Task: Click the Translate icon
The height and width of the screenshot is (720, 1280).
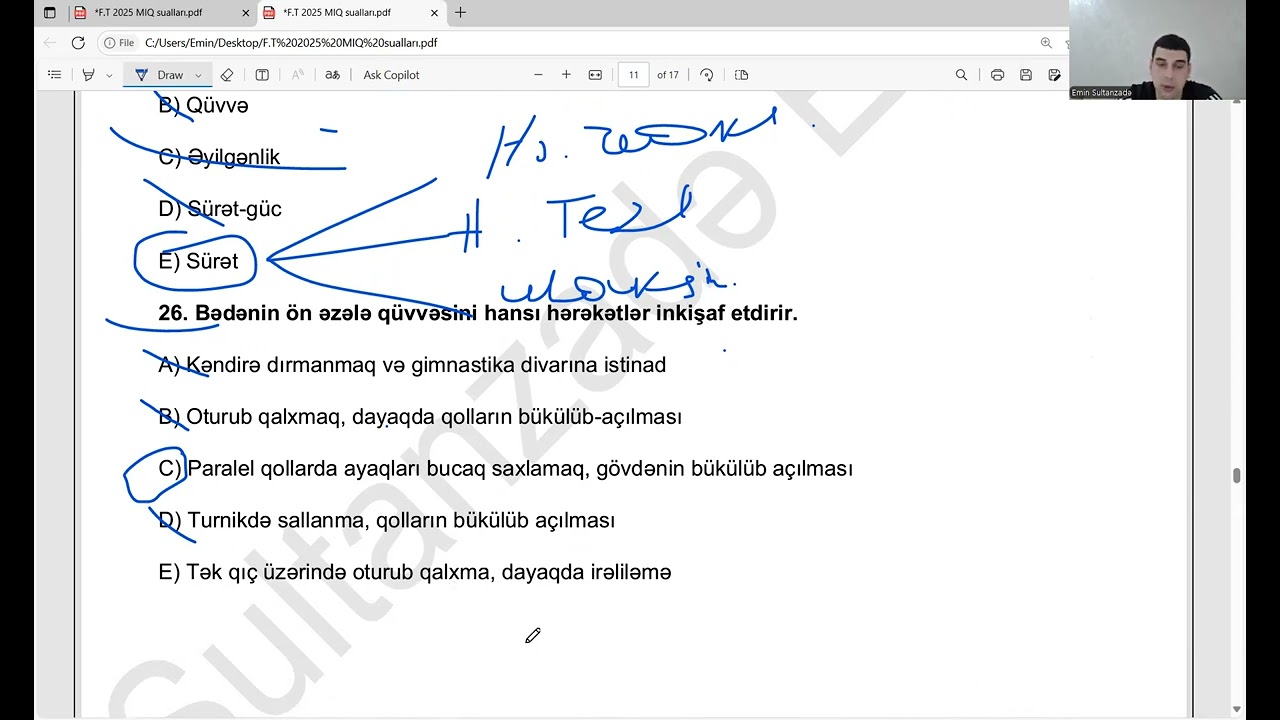Action: click(332, 75)
